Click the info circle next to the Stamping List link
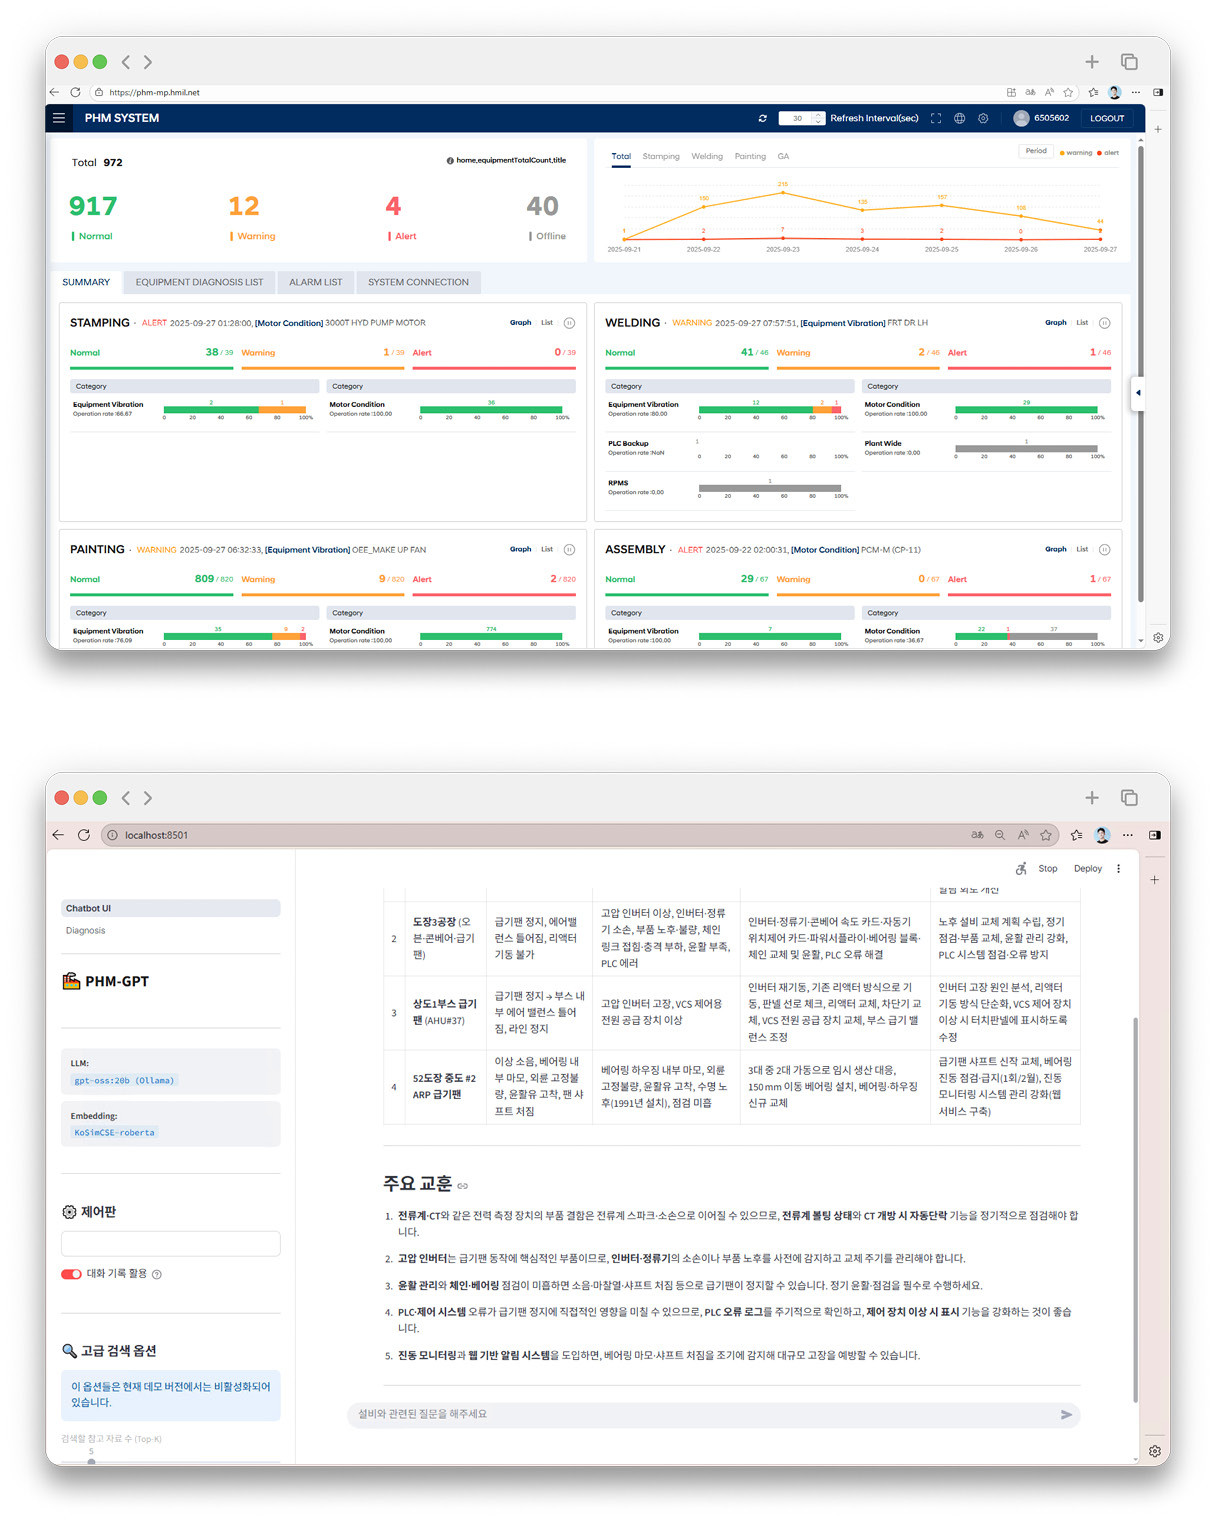 (569, 323)
